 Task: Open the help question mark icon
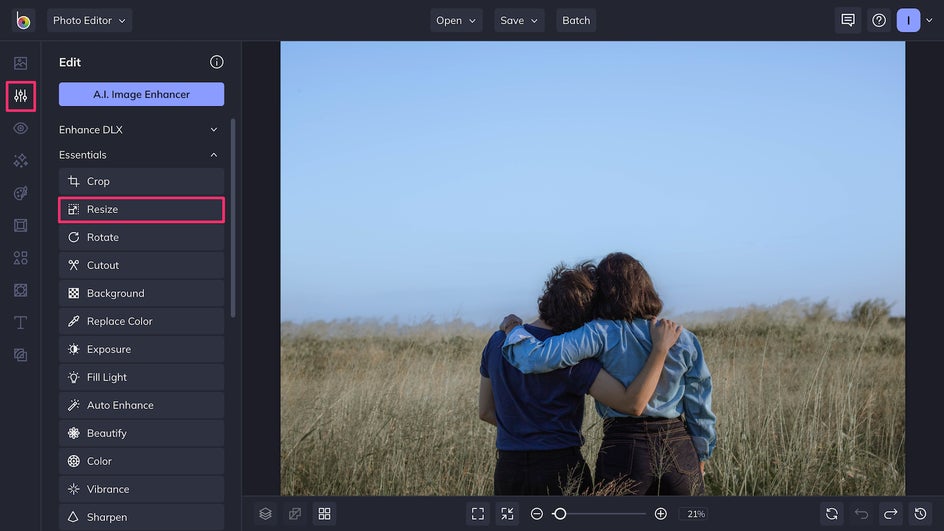click(x=879, y=20)
